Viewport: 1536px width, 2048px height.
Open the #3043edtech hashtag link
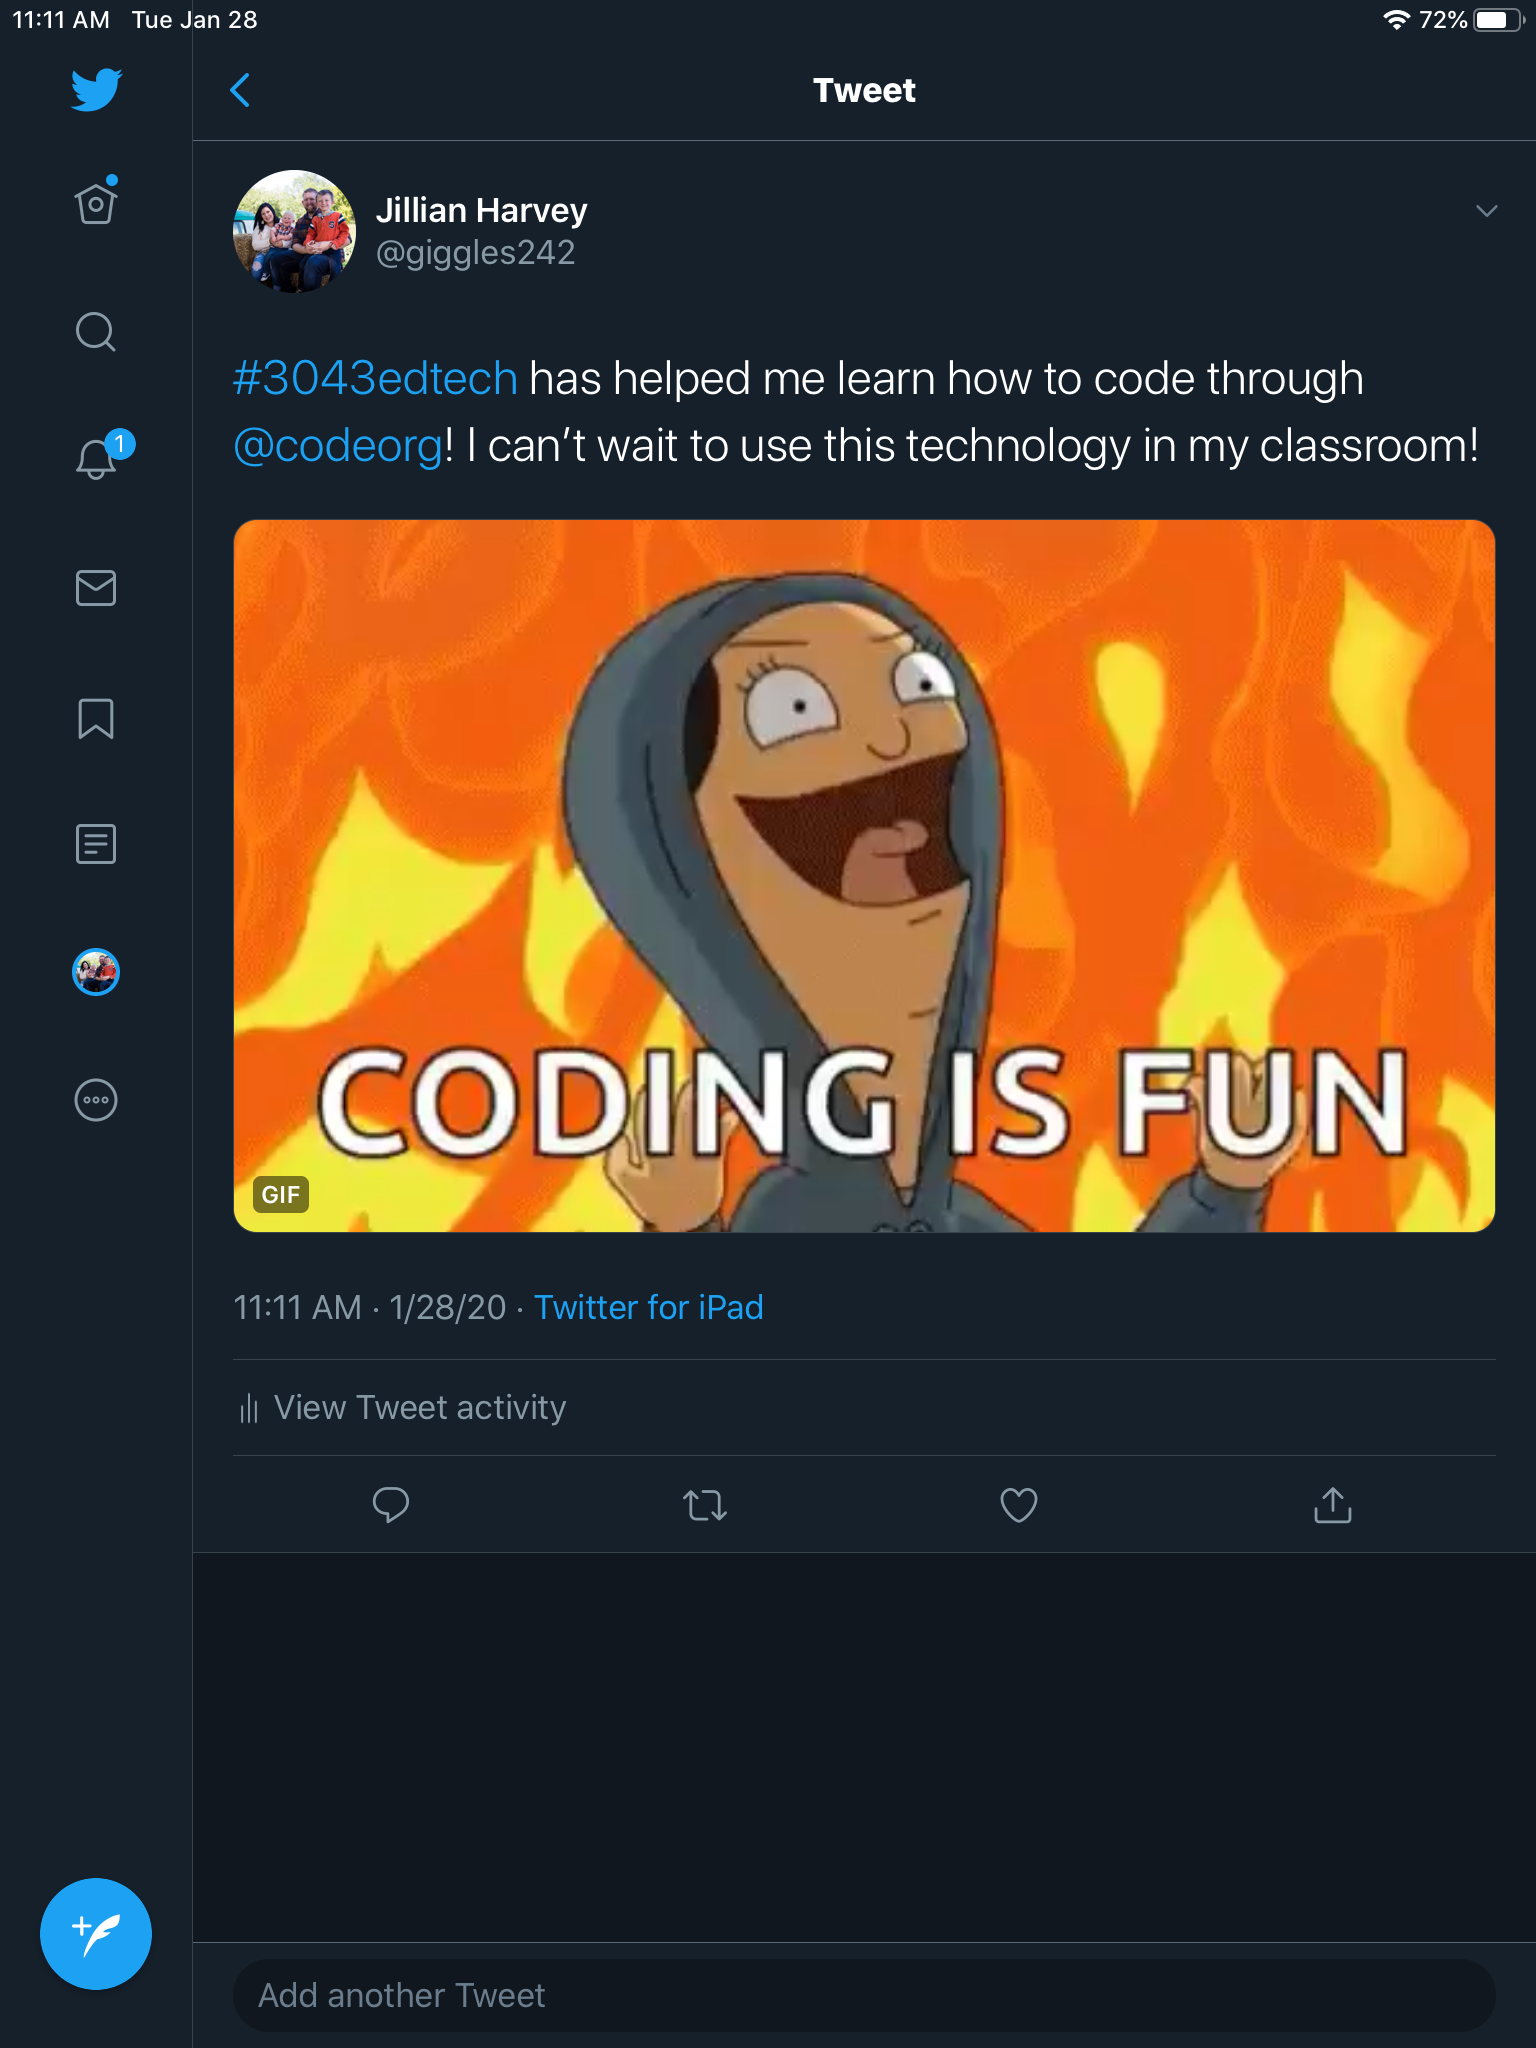click(x=375, y=379)
